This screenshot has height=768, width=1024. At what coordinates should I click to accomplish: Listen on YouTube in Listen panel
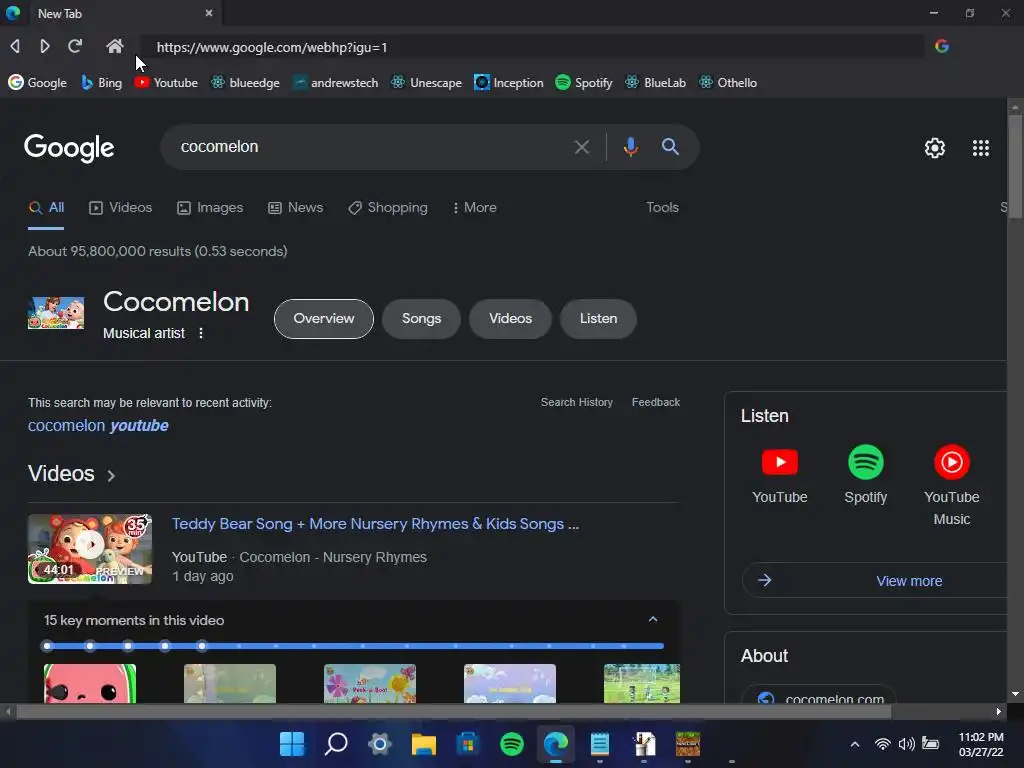tap(780, 476)
